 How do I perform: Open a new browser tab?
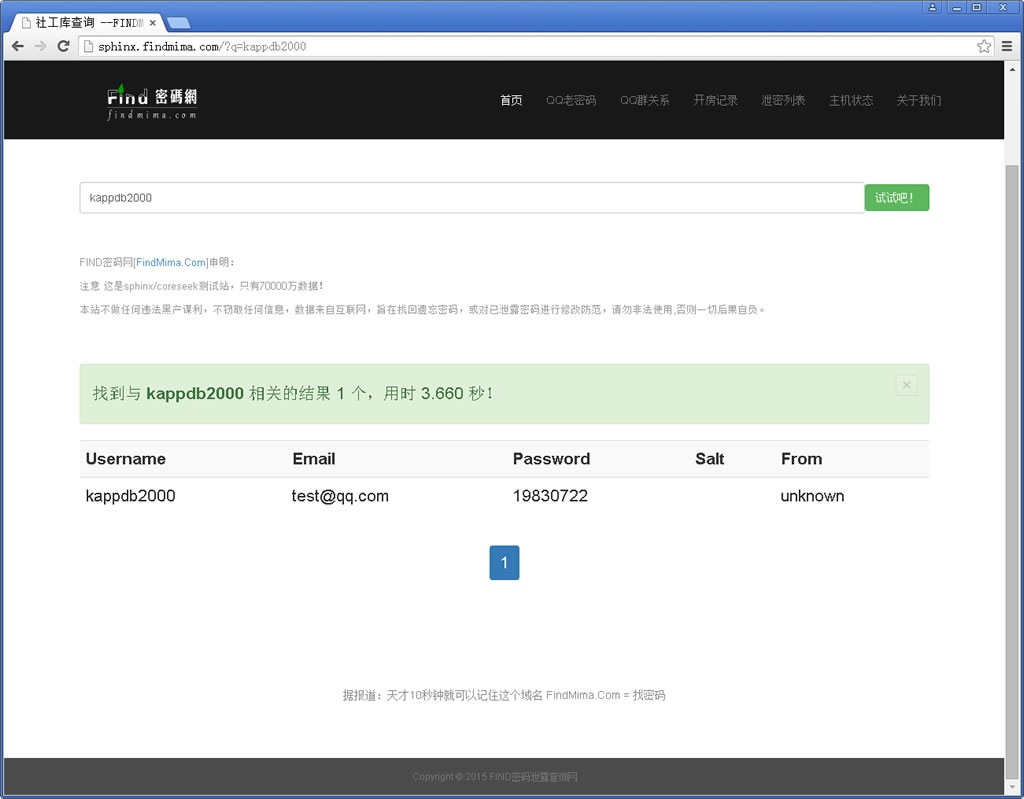pyautogui.click(x=179, y=23)
